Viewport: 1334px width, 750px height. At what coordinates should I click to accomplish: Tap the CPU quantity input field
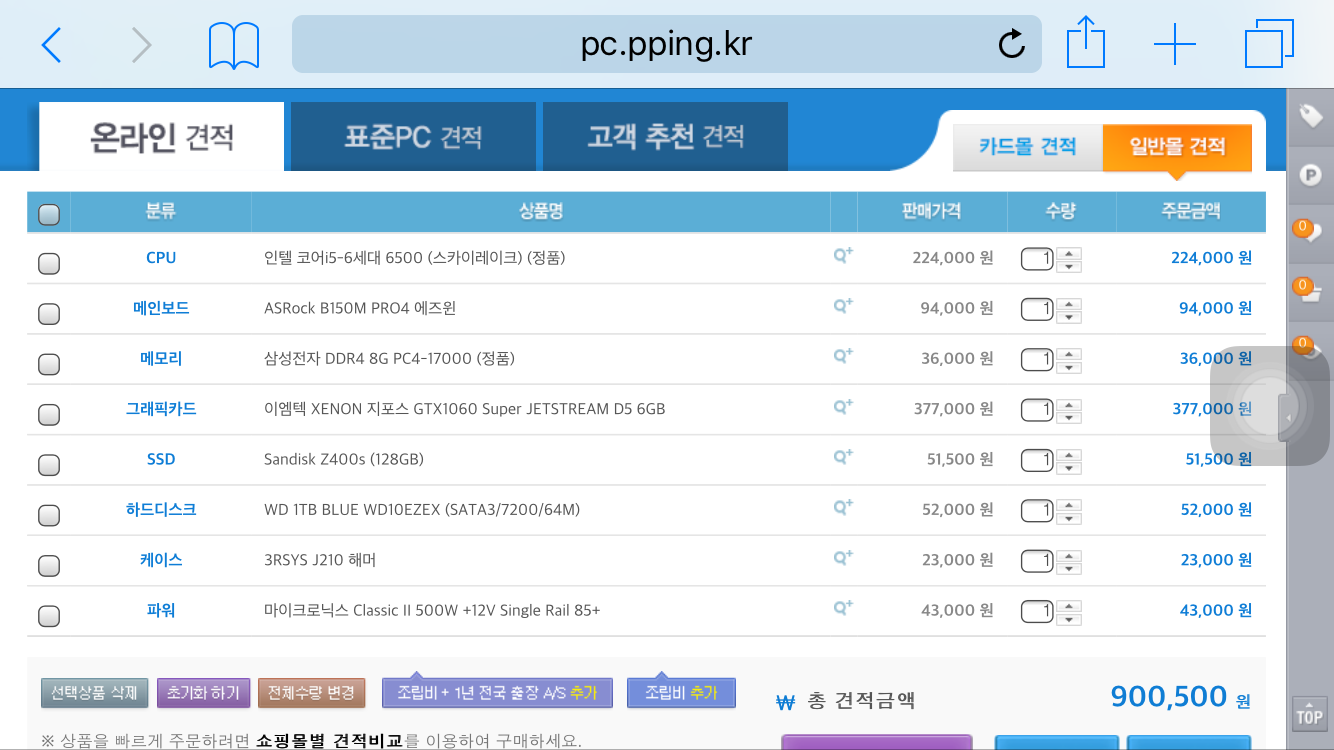point(1037,259)
